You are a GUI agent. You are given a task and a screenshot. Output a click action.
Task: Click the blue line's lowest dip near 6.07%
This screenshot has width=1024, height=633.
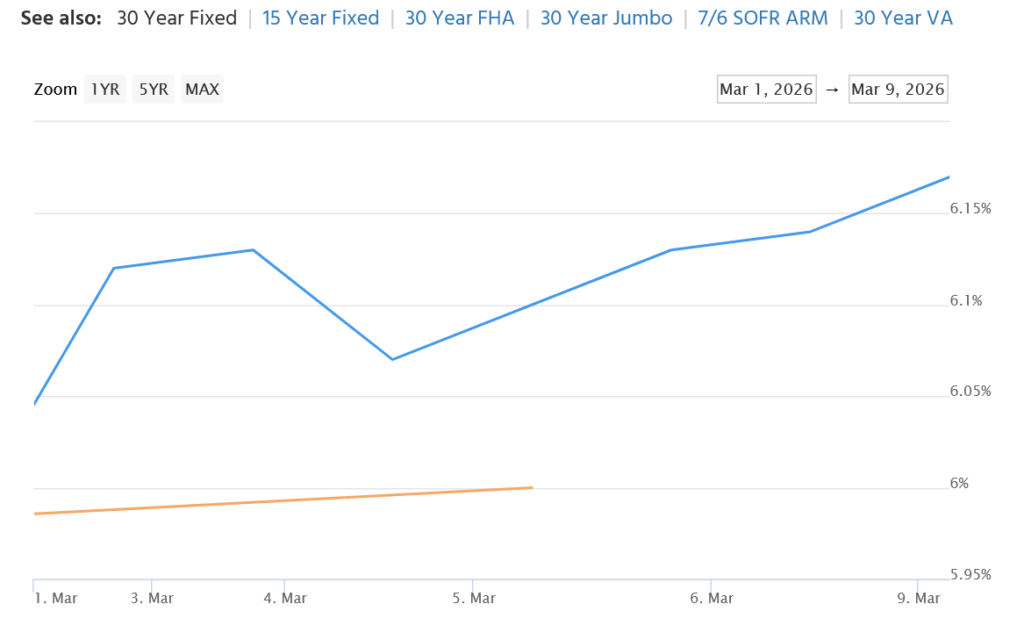(x=392, y=359)
